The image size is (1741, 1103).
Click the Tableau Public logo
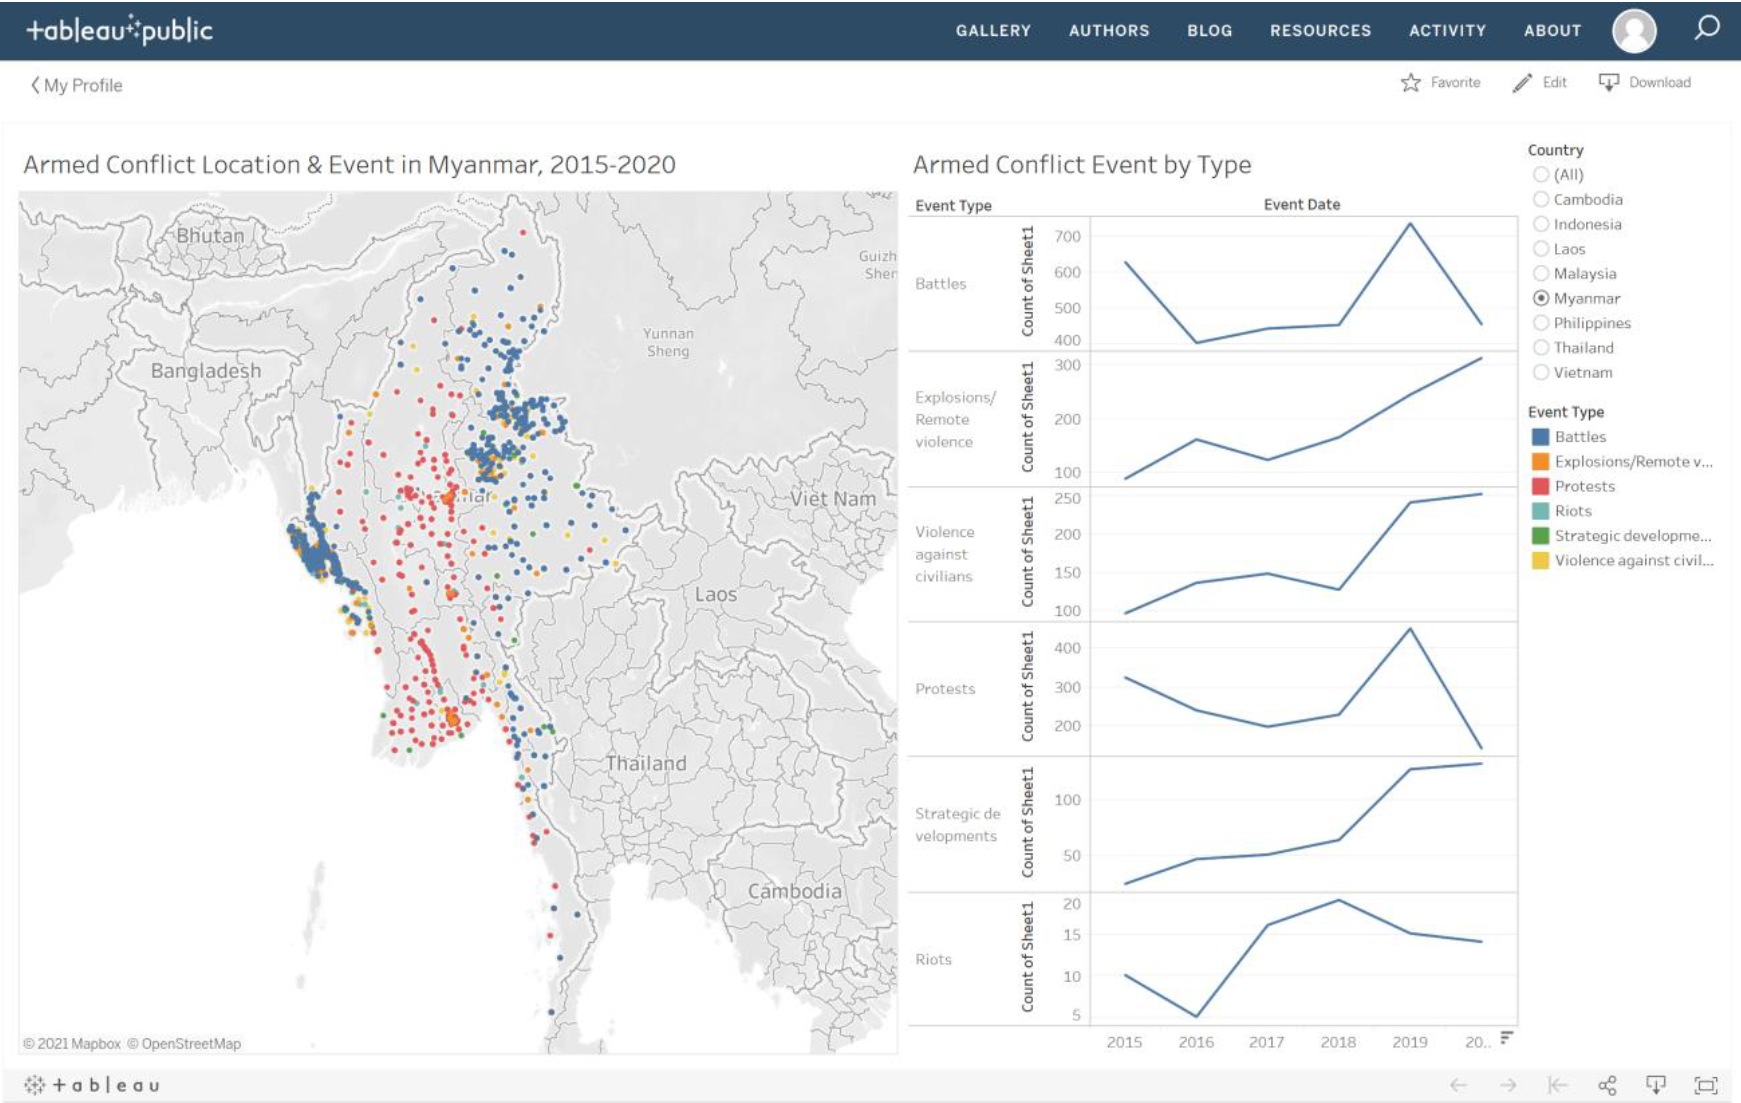coord(119,30)
